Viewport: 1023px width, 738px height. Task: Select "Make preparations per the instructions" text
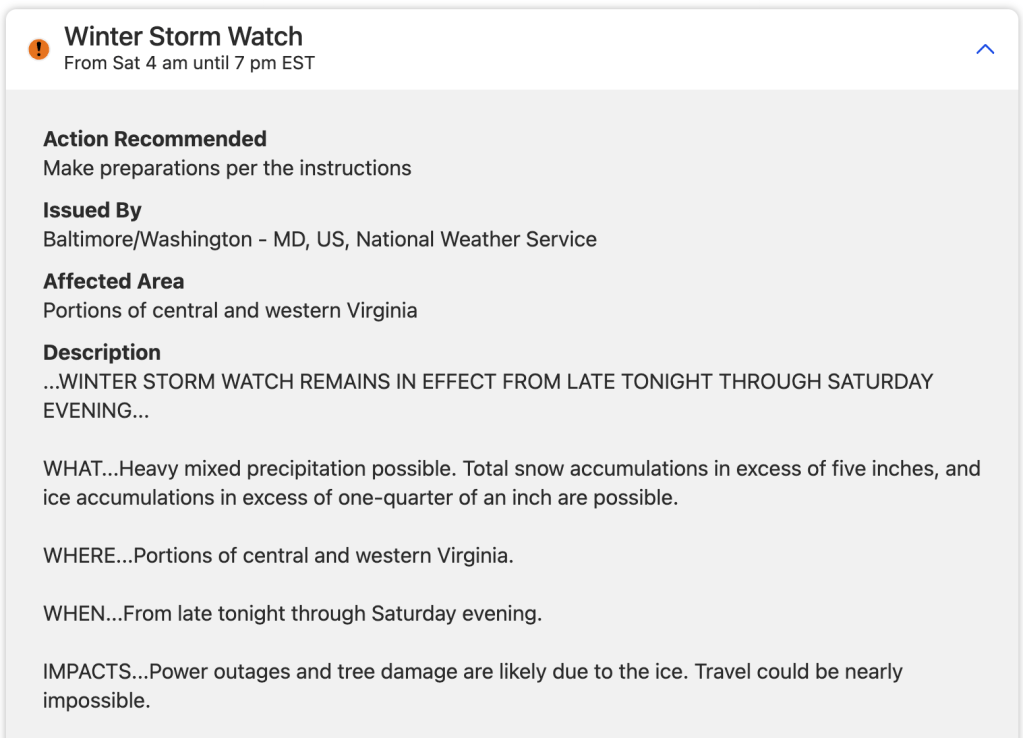pos(227,168)
